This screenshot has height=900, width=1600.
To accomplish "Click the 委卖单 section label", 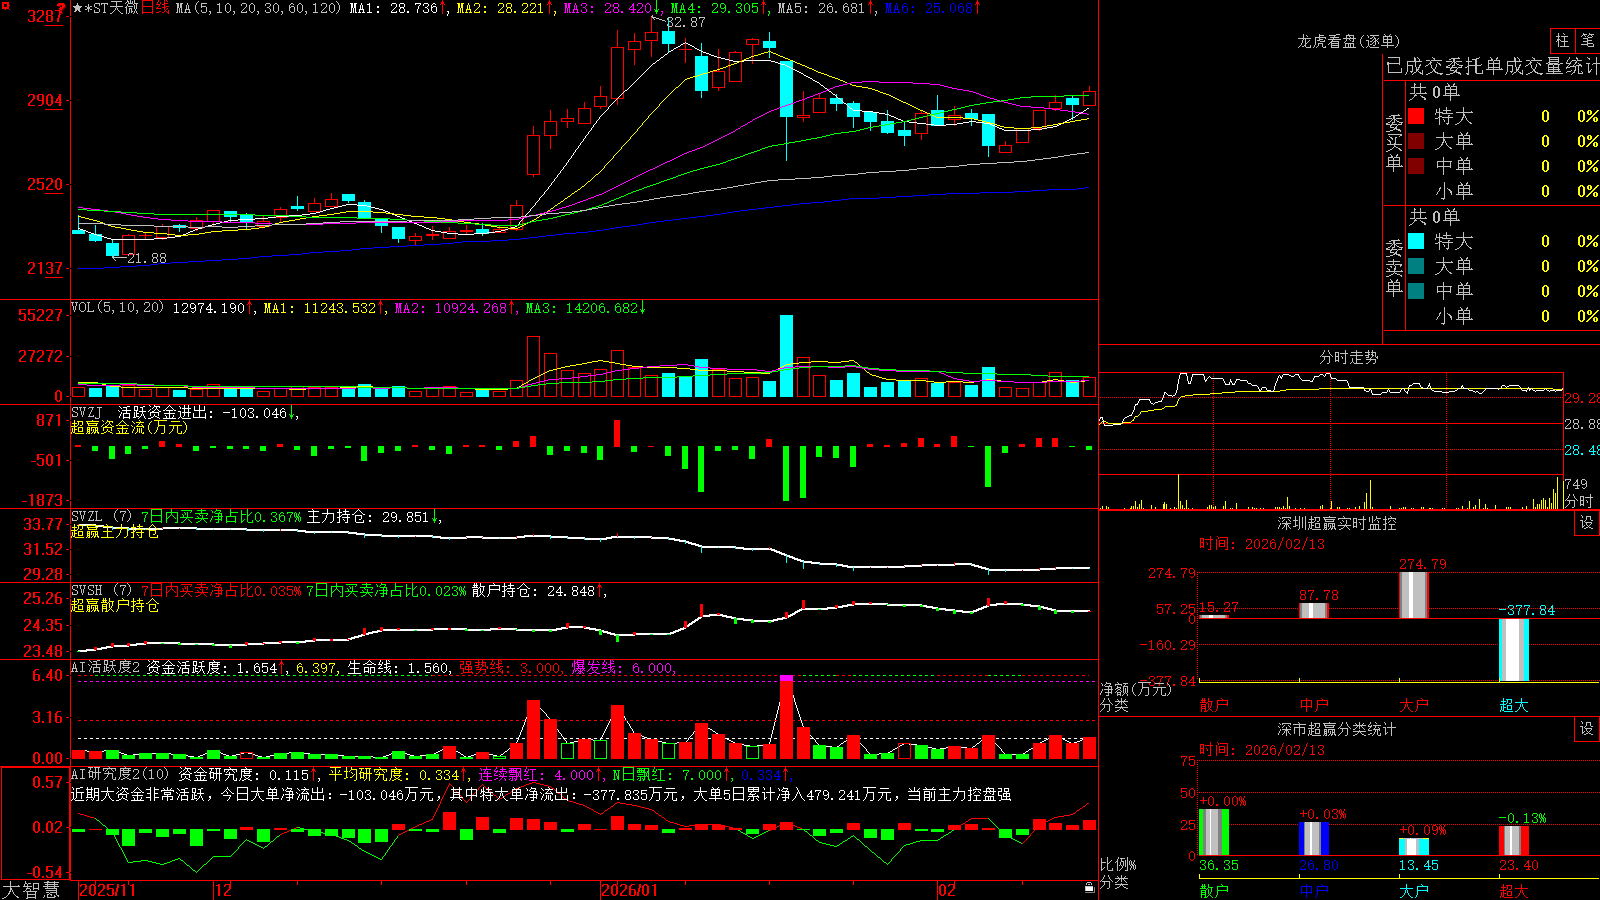I will [1395, 267].
